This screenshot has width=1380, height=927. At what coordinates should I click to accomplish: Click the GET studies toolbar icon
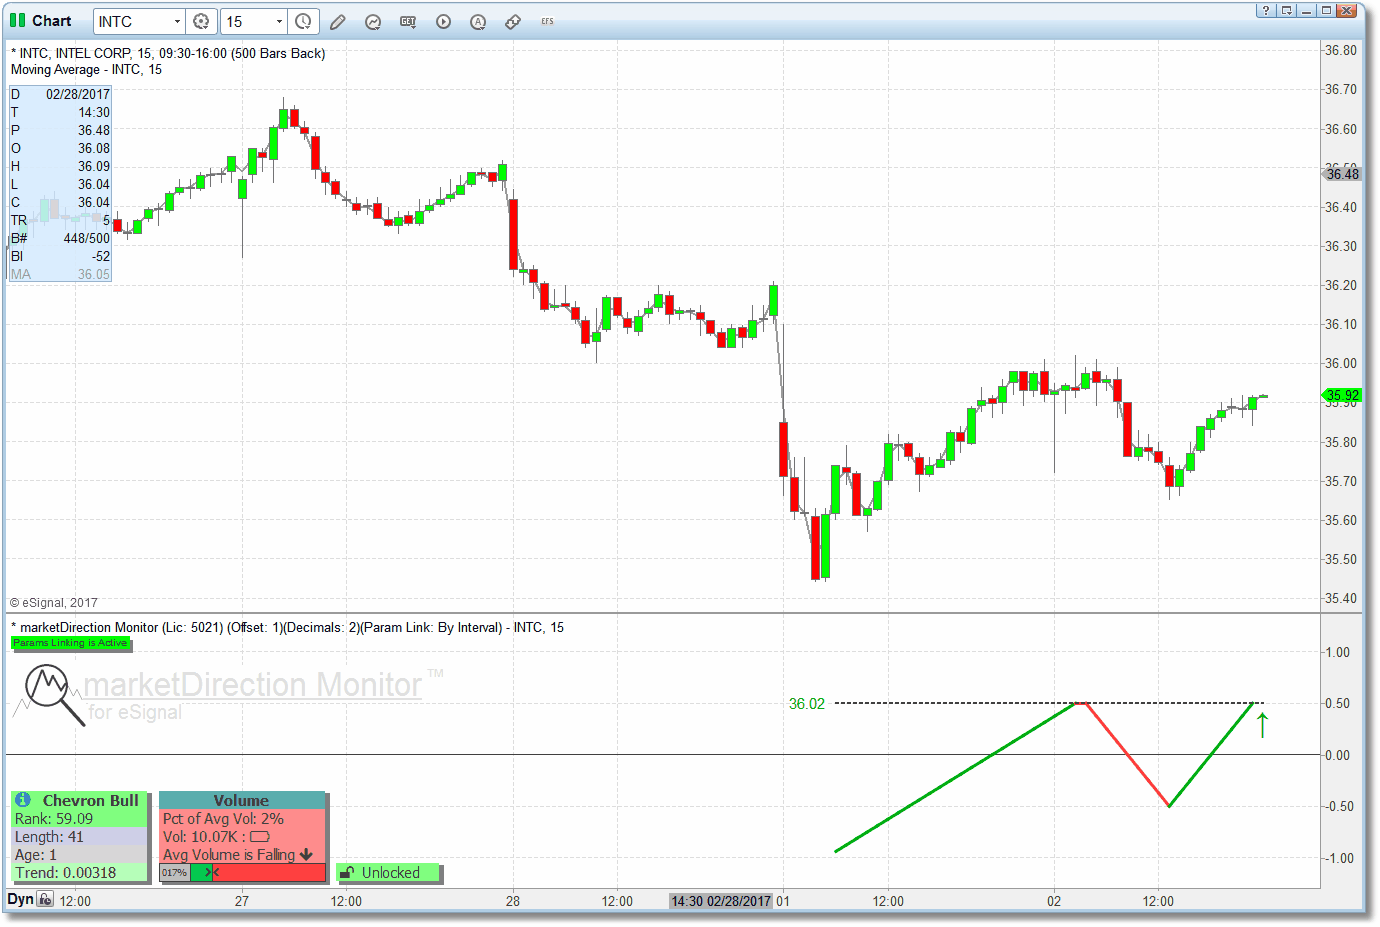click(408, 21)
